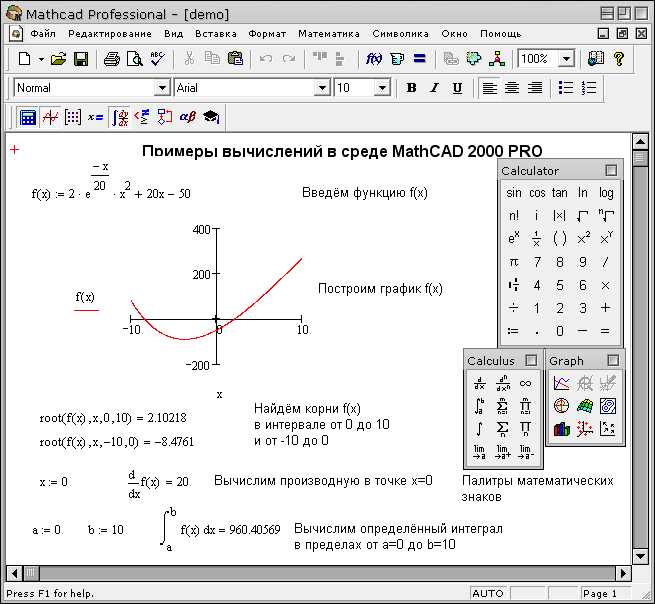Toggle Bold text formatting
The image size is (655, 604).
[x=411, y=88]
